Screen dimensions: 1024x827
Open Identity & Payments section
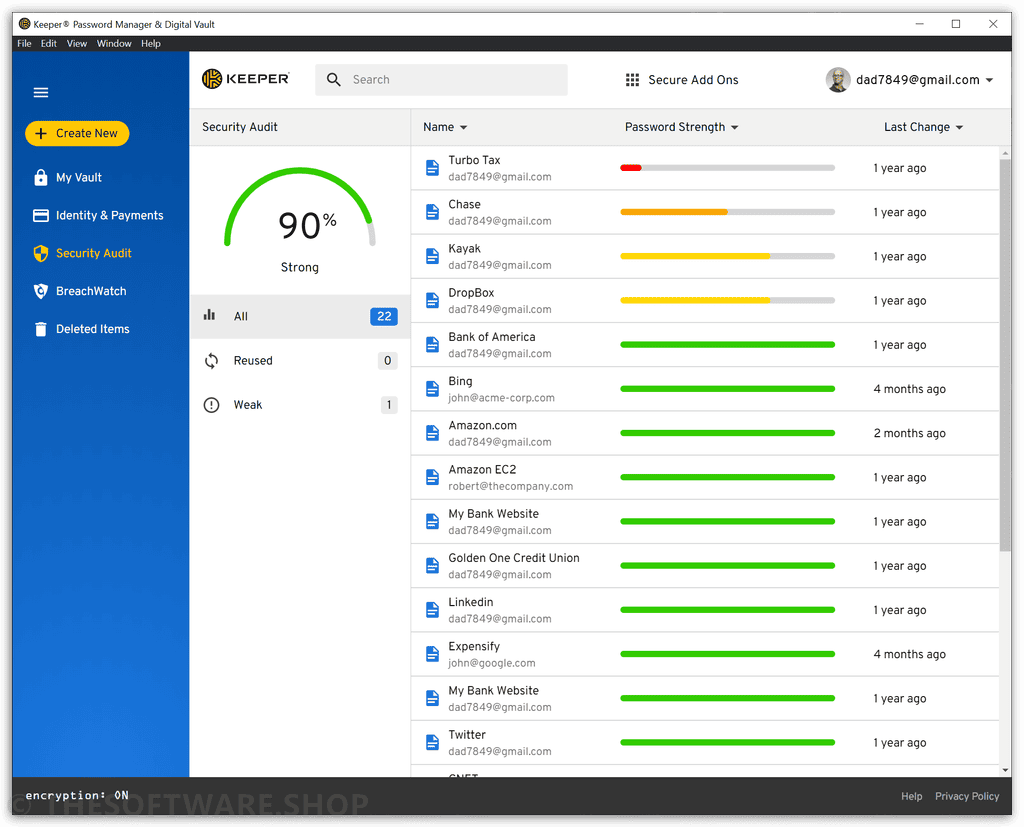109,216
